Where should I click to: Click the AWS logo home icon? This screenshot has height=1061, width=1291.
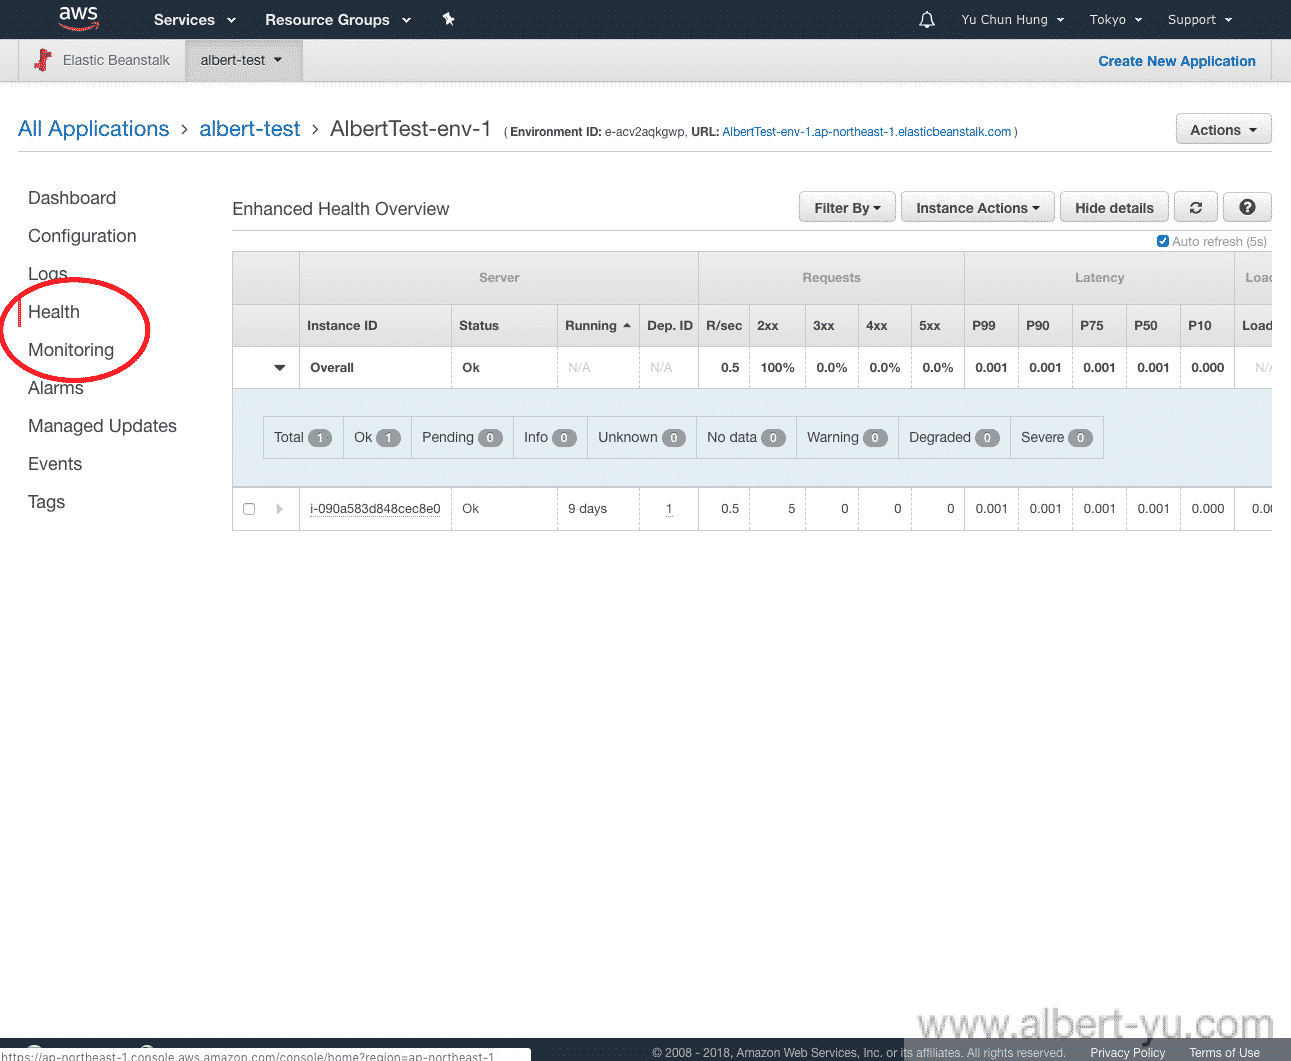[x=78, y=18]
